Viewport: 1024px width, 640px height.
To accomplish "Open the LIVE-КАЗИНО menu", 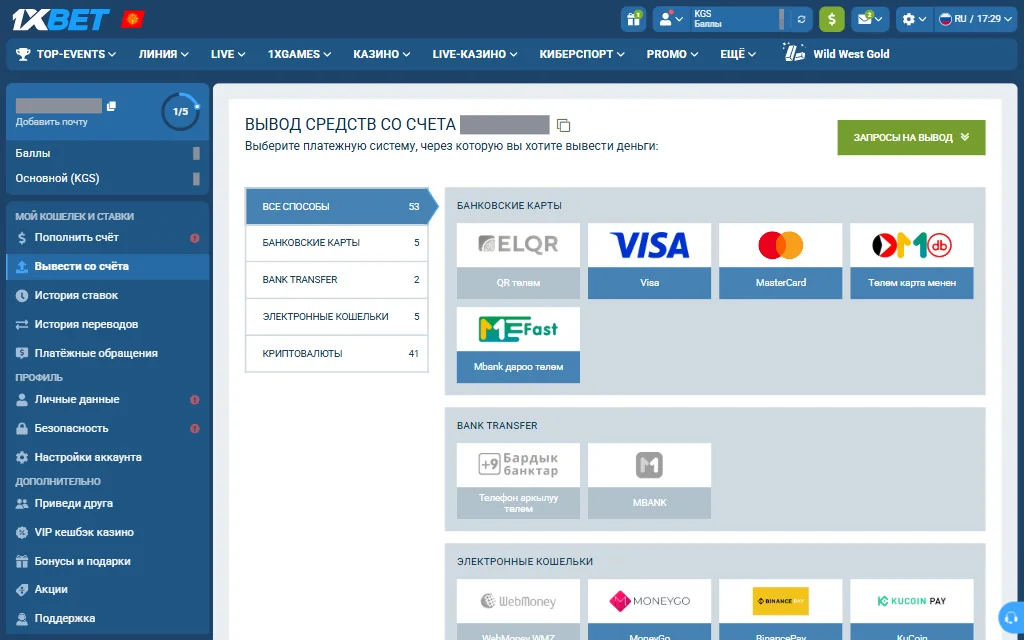I will pos(475,54).
